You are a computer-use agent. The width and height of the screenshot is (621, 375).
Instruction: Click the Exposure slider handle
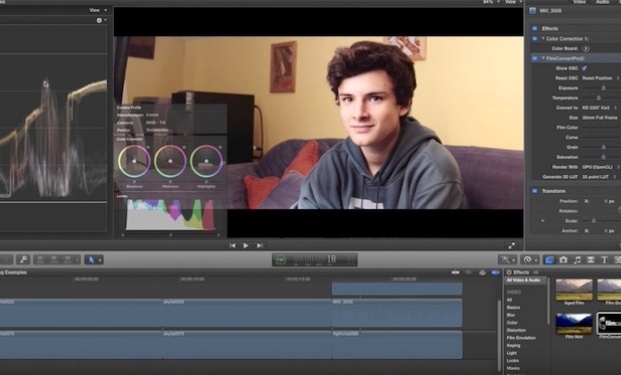coord(604,88)
